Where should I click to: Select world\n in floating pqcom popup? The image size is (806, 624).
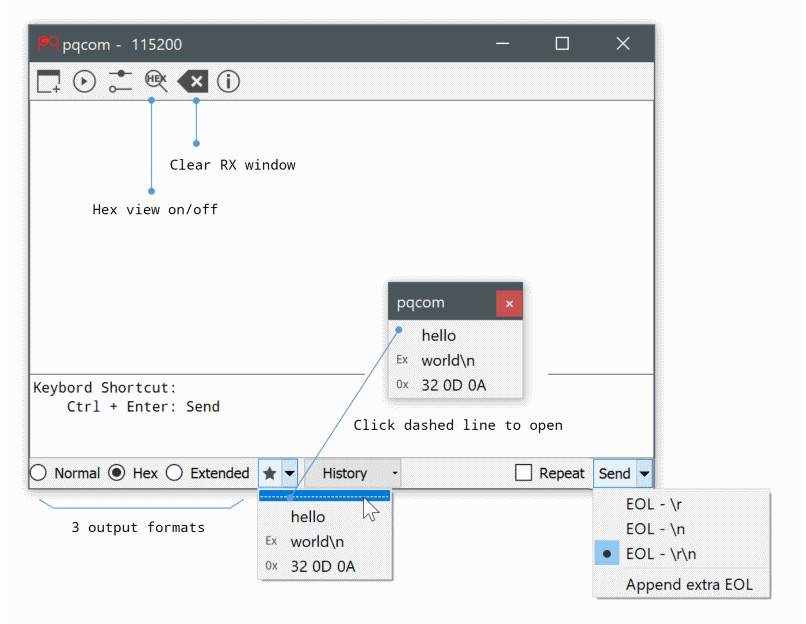click(455, 360)
